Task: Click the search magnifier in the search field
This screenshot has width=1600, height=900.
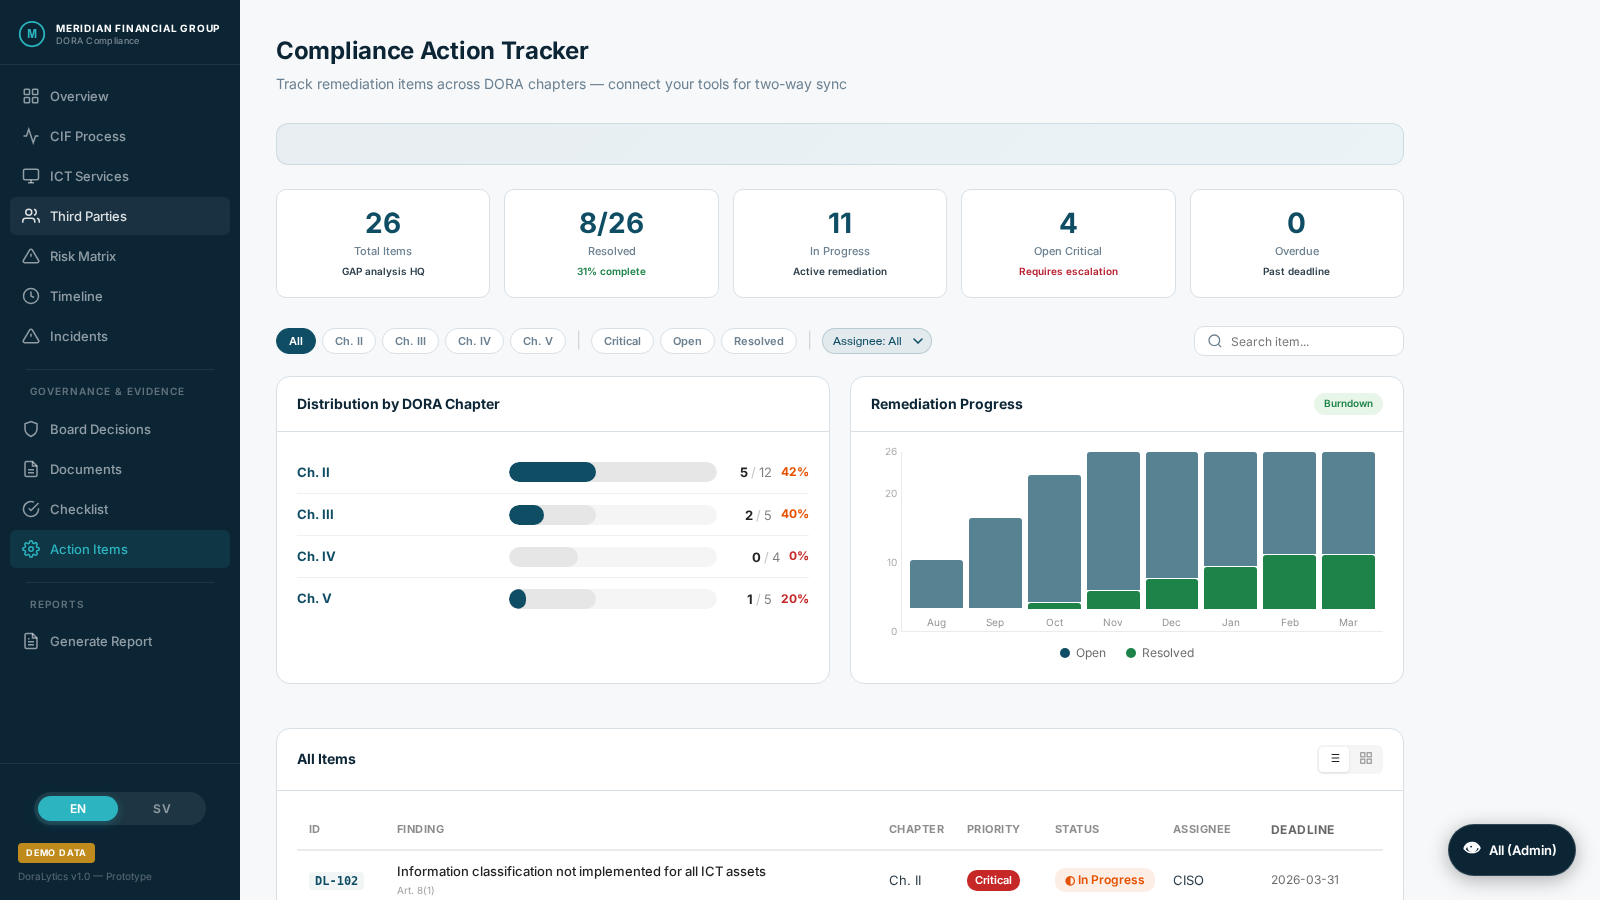Action: 1215,341
